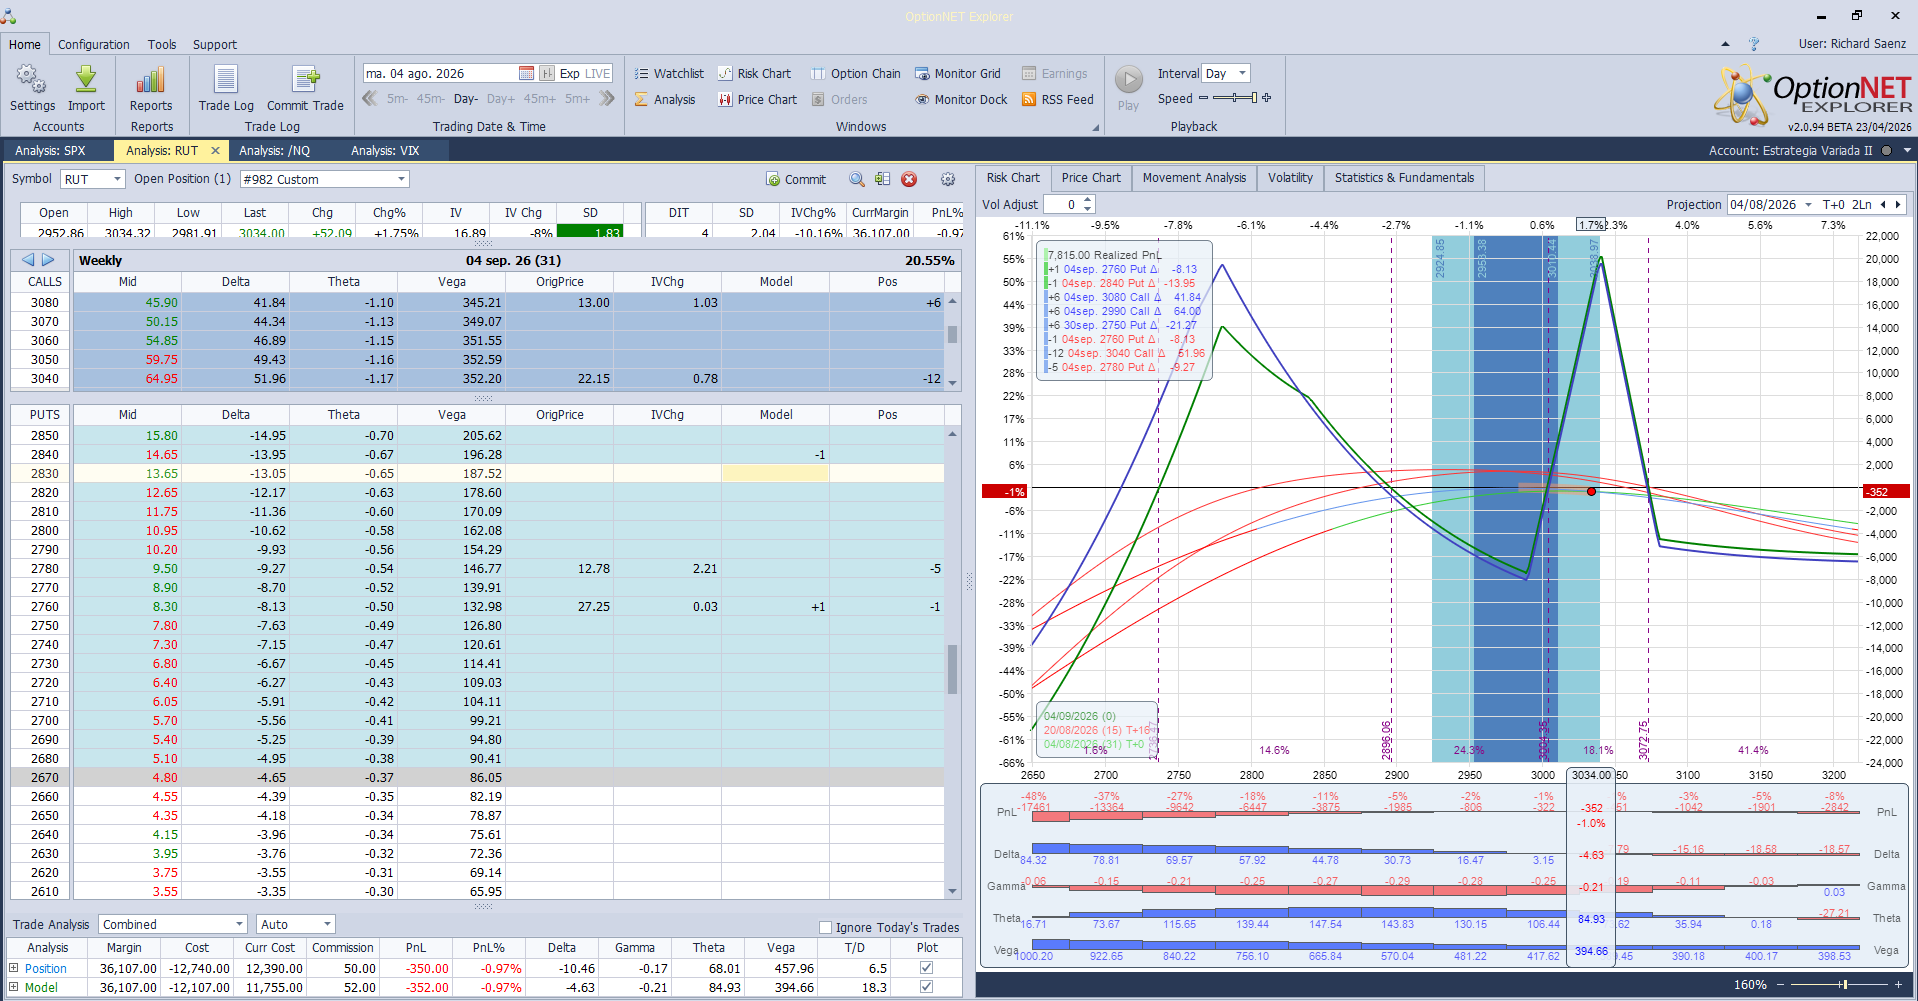Open the Price Chart window from ribbon
This screenshot has height=1001, width=1918.
pos(758,99)
